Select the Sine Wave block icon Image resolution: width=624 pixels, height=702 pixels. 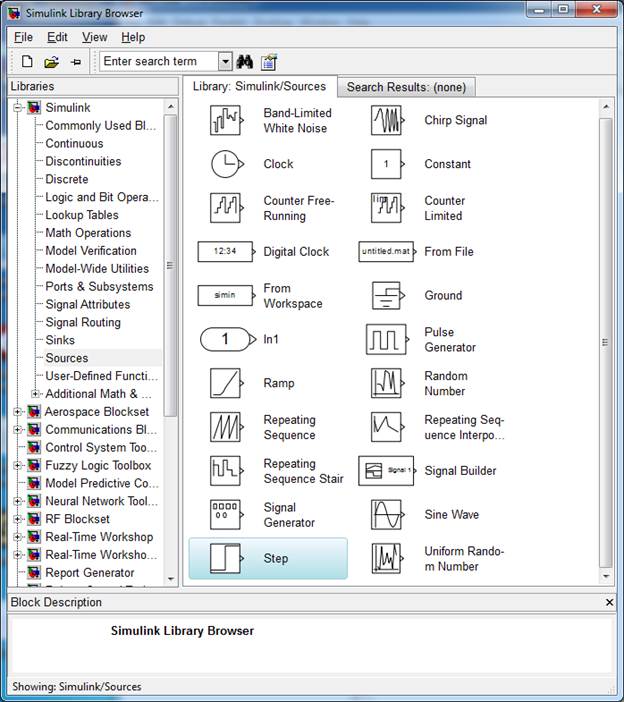[388, 515]
